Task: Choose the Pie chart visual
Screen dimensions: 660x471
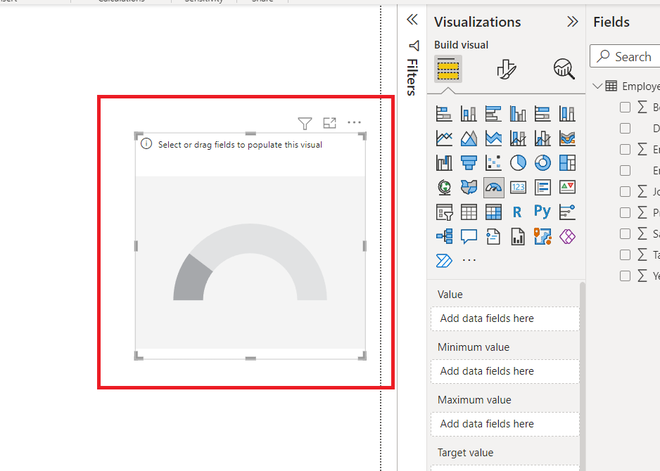Action: pyautogui.click(x=518, y=162)
